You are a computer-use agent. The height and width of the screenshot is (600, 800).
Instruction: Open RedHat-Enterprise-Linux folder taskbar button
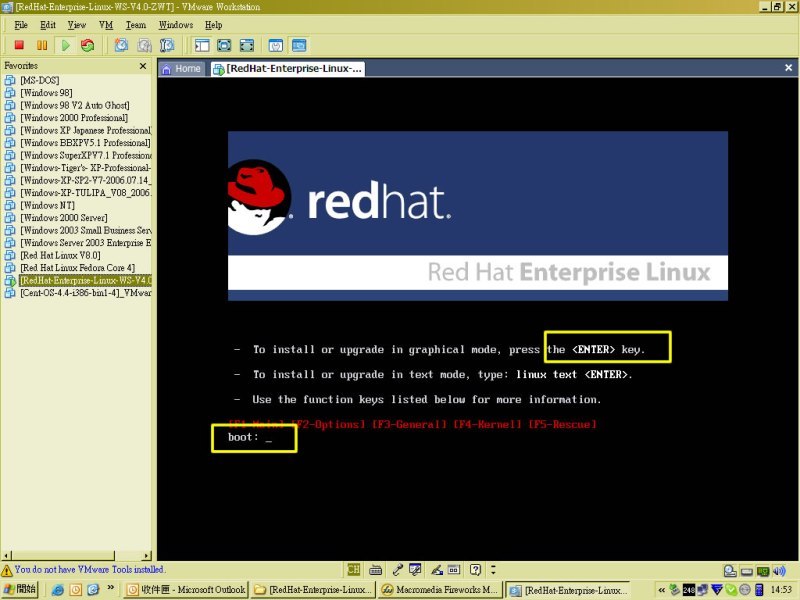313,590
